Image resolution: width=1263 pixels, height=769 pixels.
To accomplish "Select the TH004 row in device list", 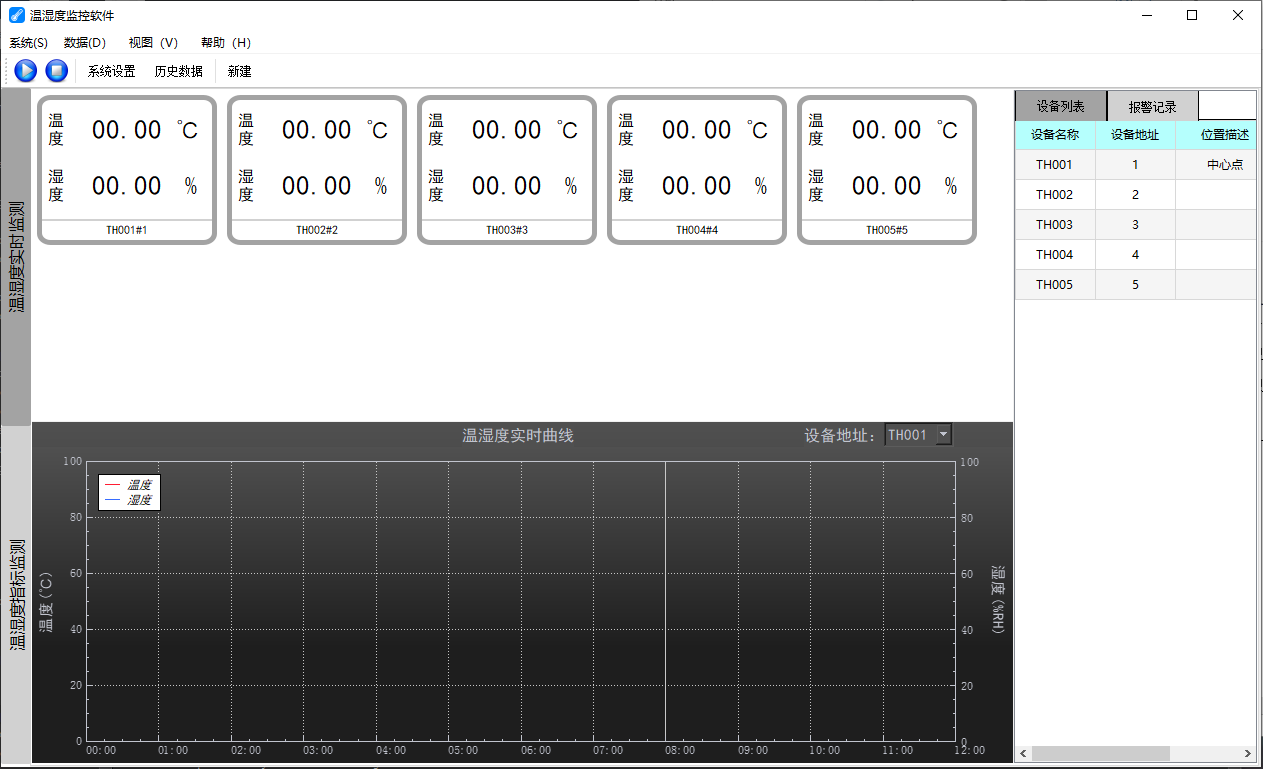I will (1135, 255).
